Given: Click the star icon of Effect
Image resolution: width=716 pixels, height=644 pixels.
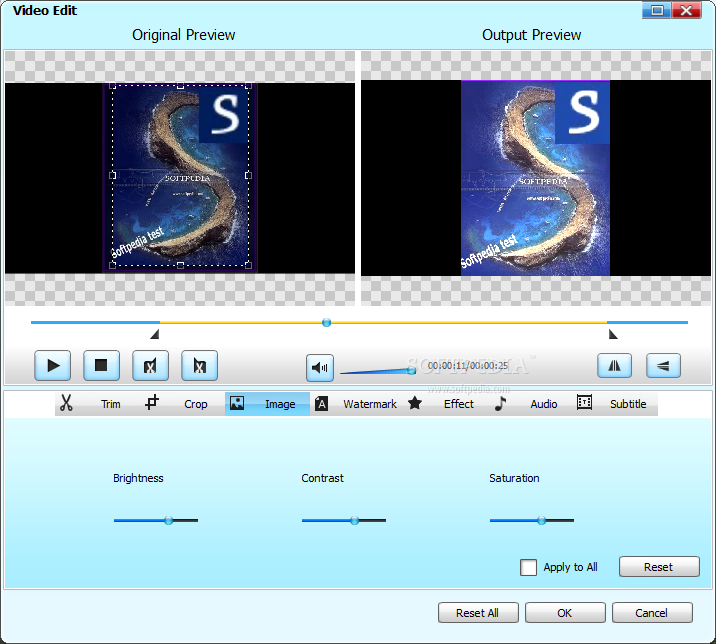Looking at the screenshot, I should point(415,403).
